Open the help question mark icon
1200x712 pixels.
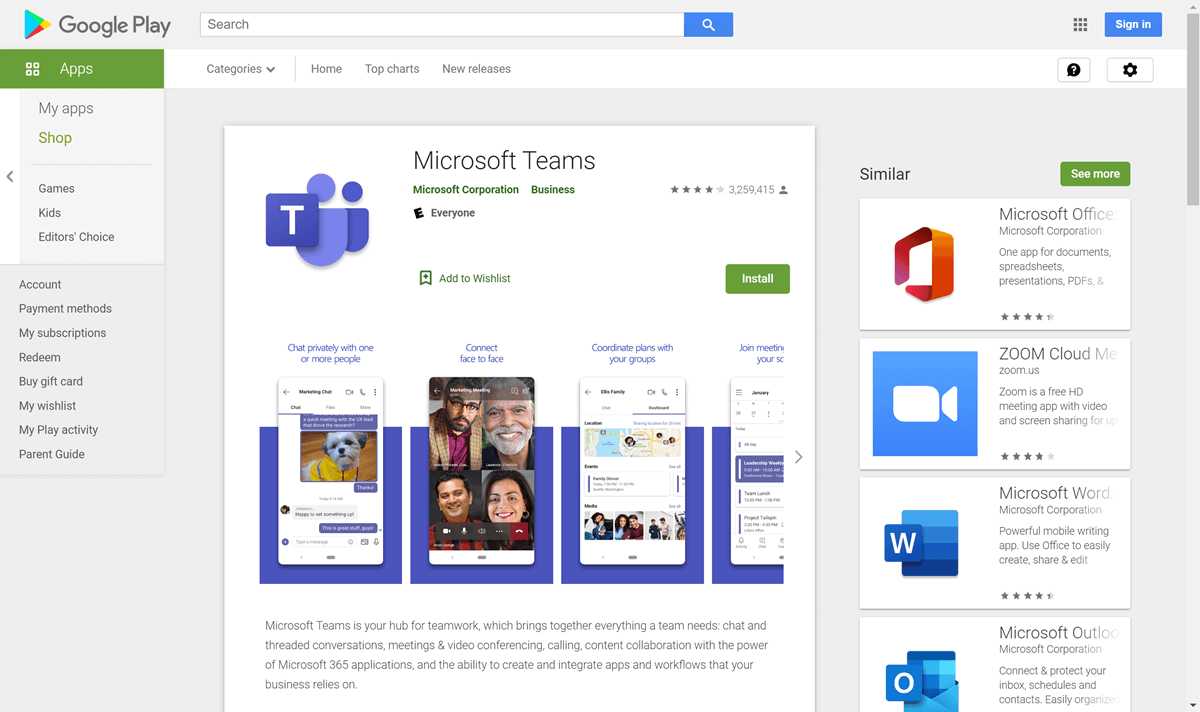pos(1074,69)
